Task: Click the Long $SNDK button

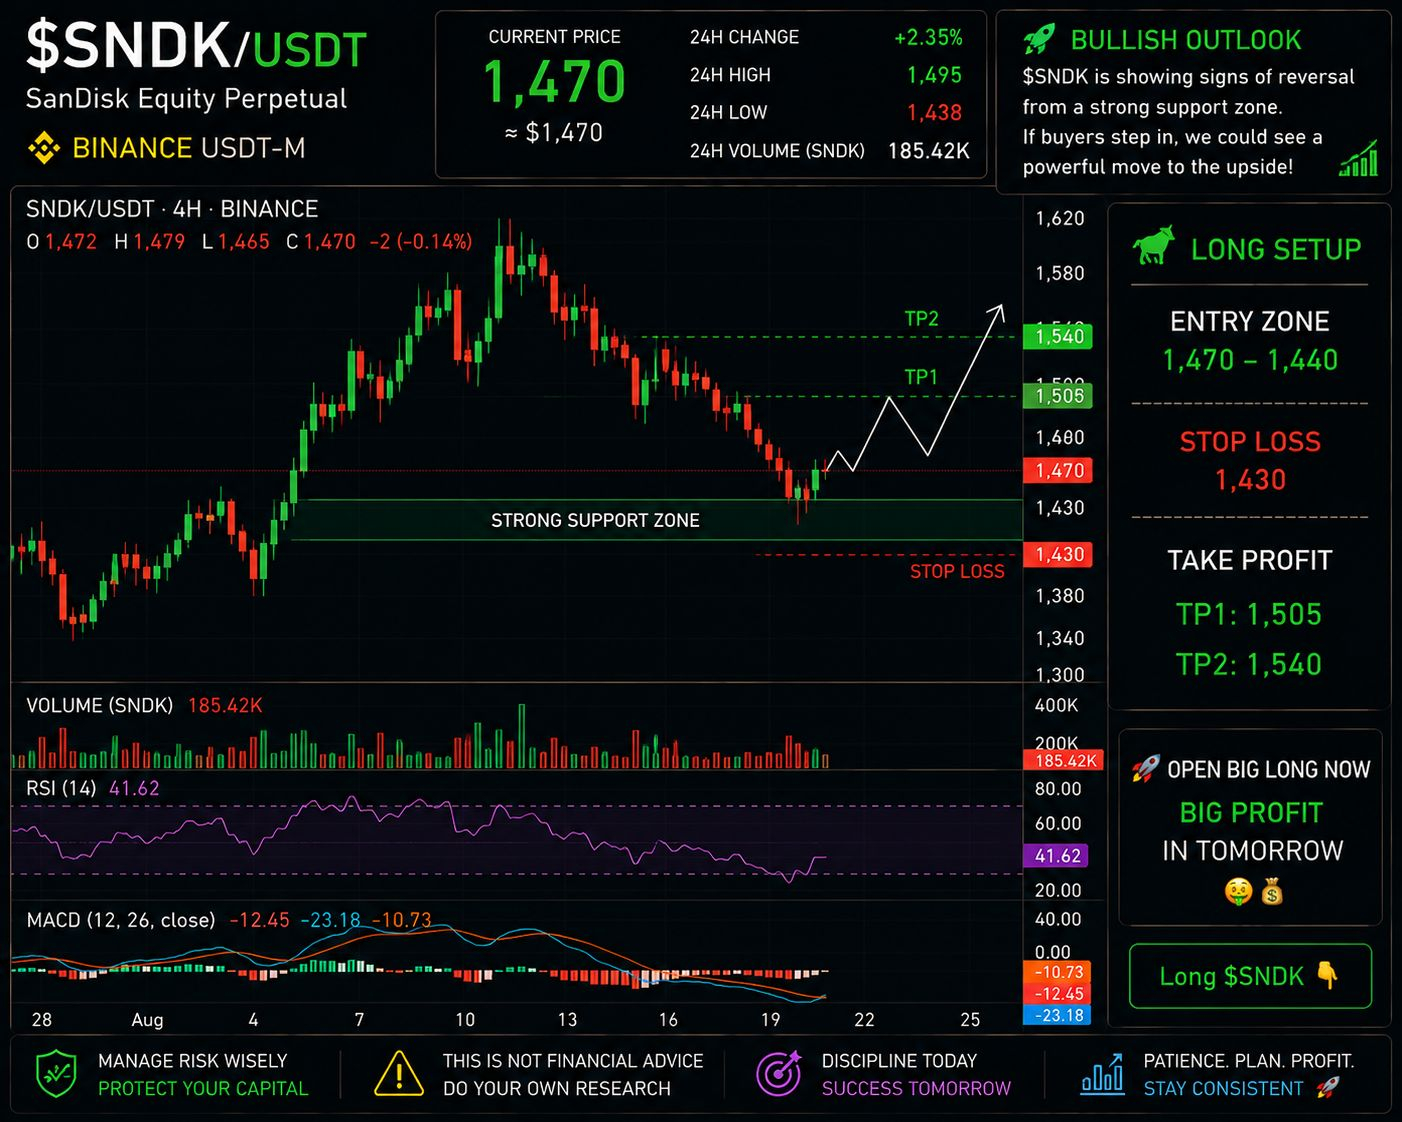Action: pos(1250,976)
